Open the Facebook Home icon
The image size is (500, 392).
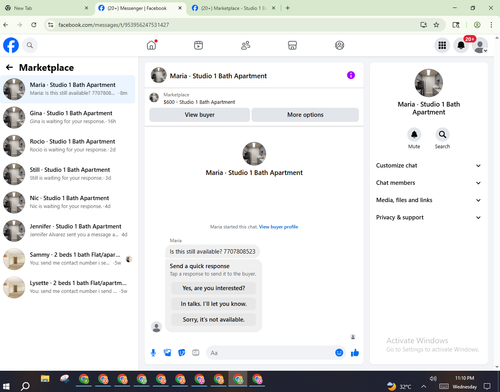point(151,45)
